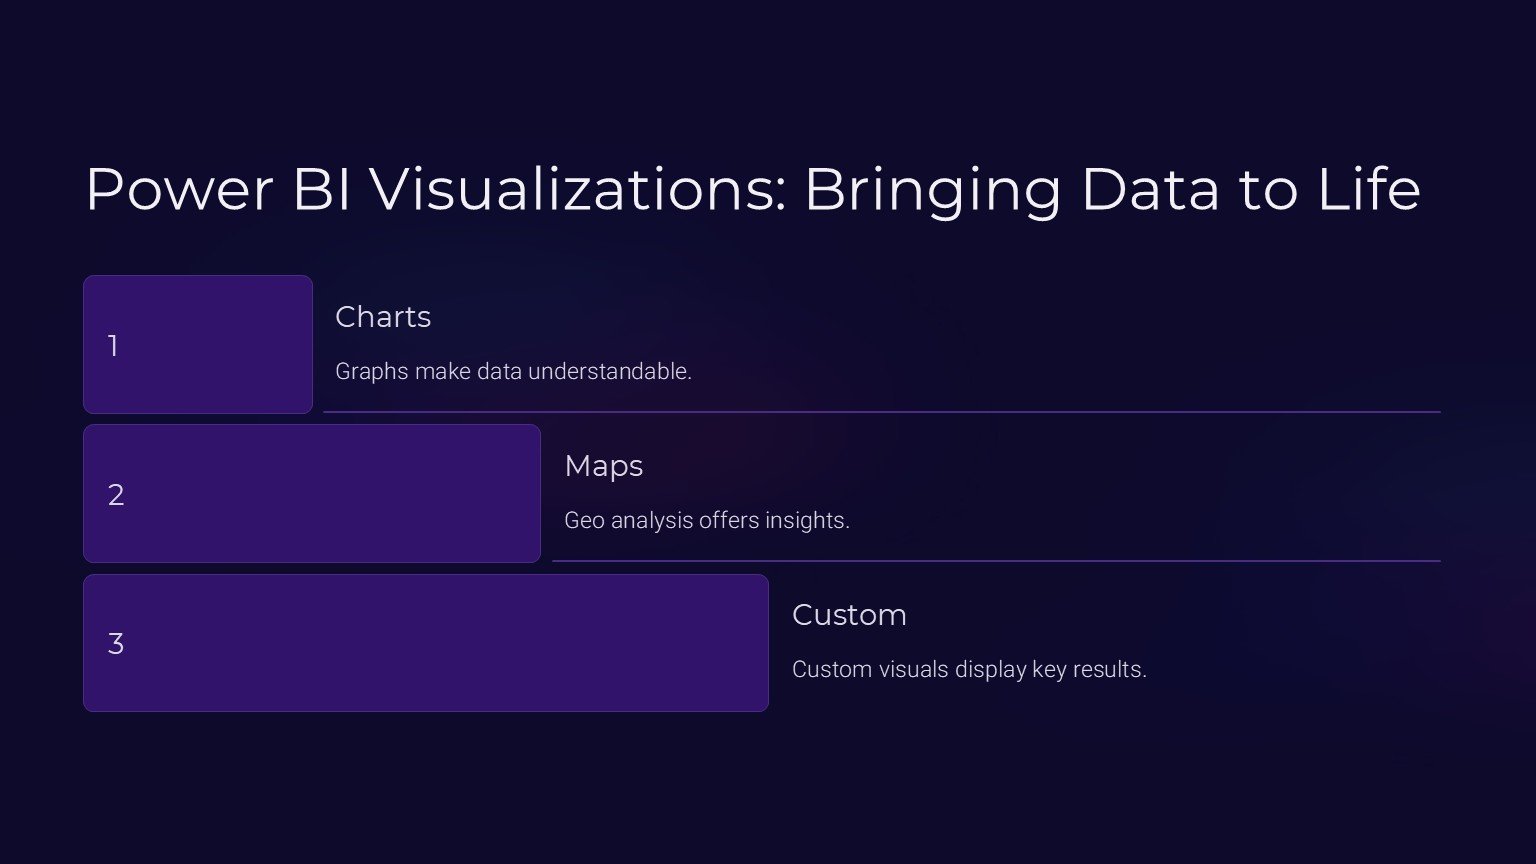Viewport: 1536px width, 864px height.
Task: Click the Custom heading
Action: tap(849, 615)
